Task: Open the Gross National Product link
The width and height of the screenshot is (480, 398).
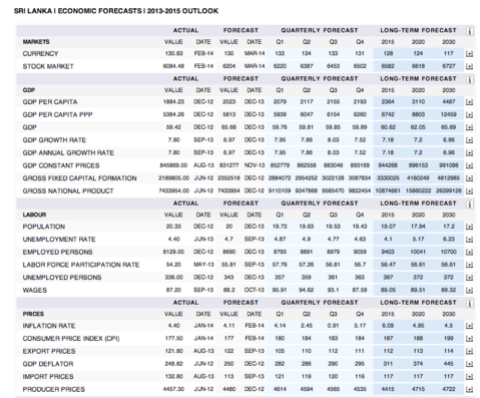Action: tap(68, 191)
